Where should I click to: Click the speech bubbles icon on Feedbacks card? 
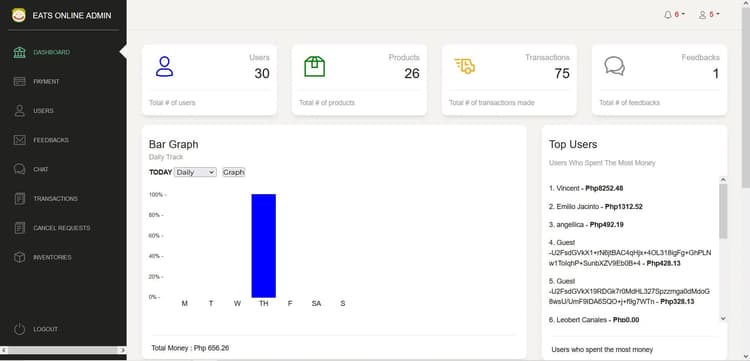pos(615,66)
